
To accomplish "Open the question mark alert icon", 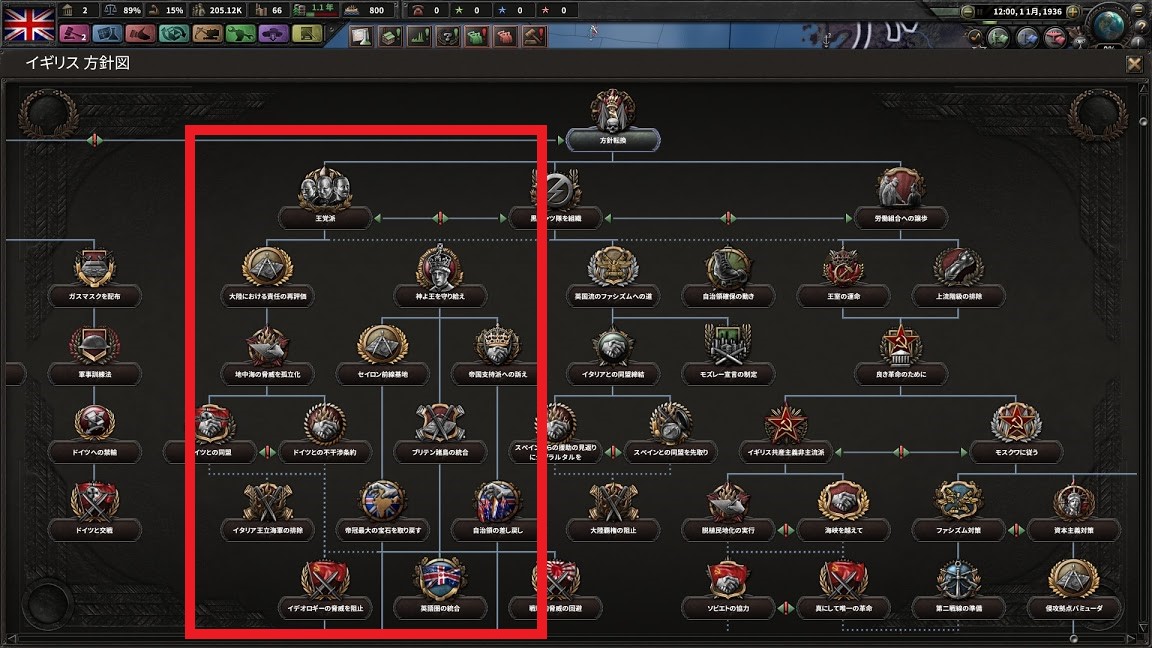I will click(447, 36).
